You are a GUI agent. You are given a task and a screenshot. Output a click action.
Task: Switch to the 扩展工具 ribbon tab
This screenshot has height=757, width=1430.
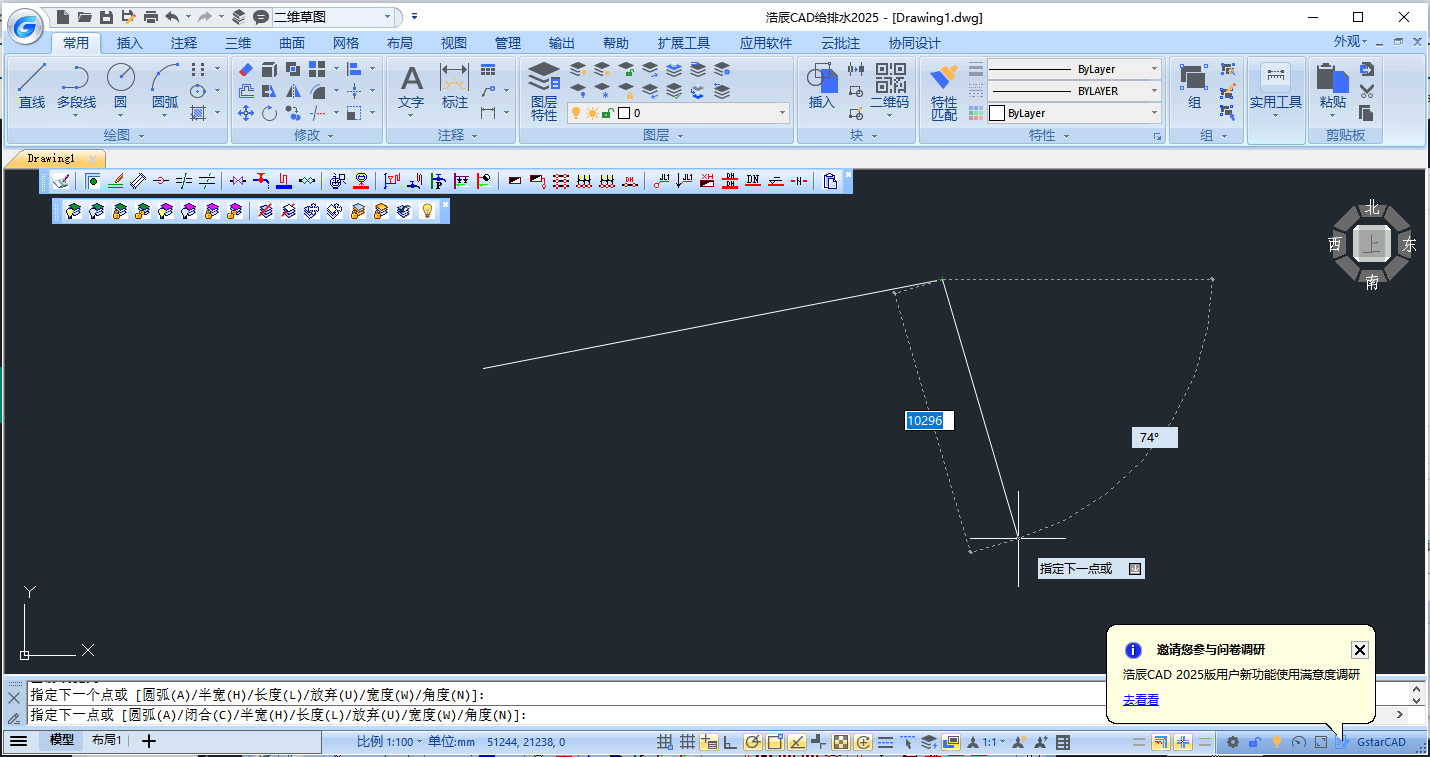[x=684, y=43]
